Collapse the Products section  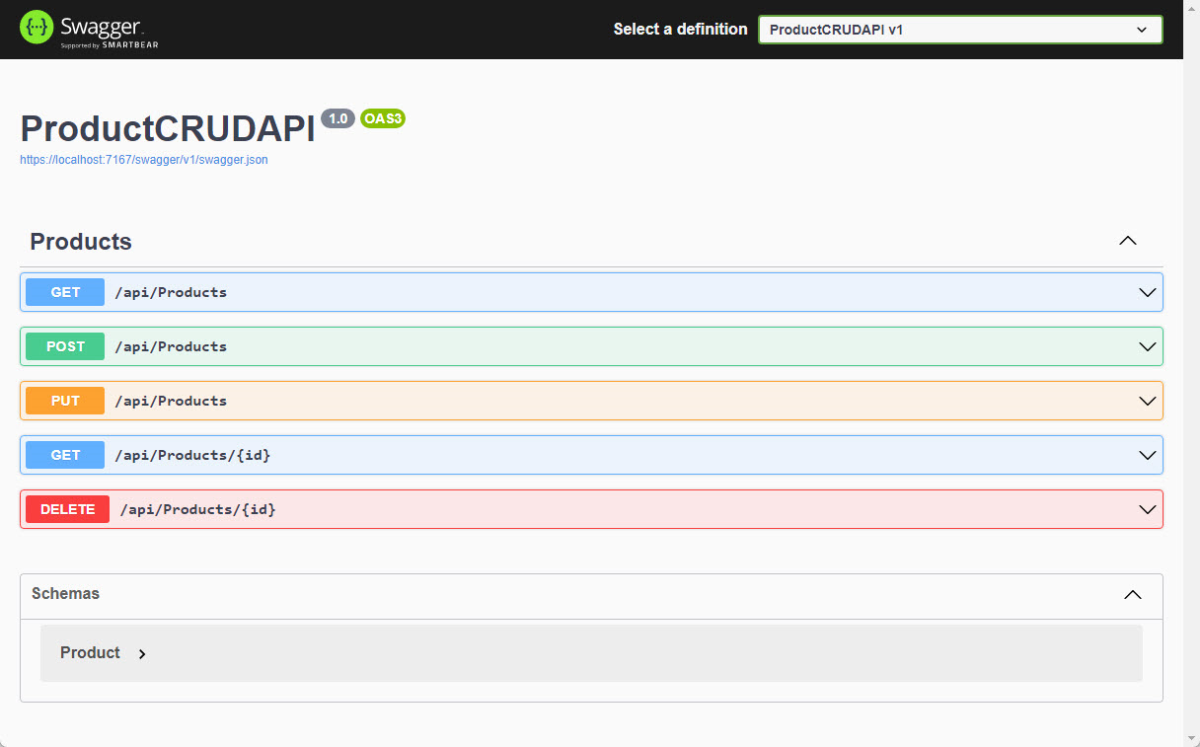(1128, 241)
